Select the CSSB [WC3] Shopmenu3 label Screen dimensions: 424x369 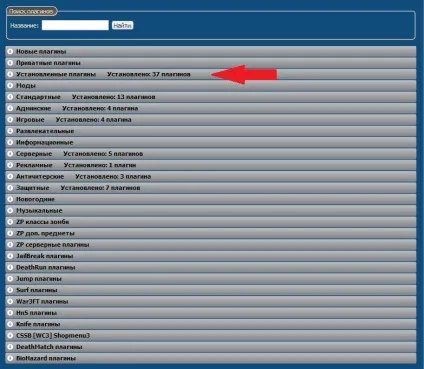[53, 335]
